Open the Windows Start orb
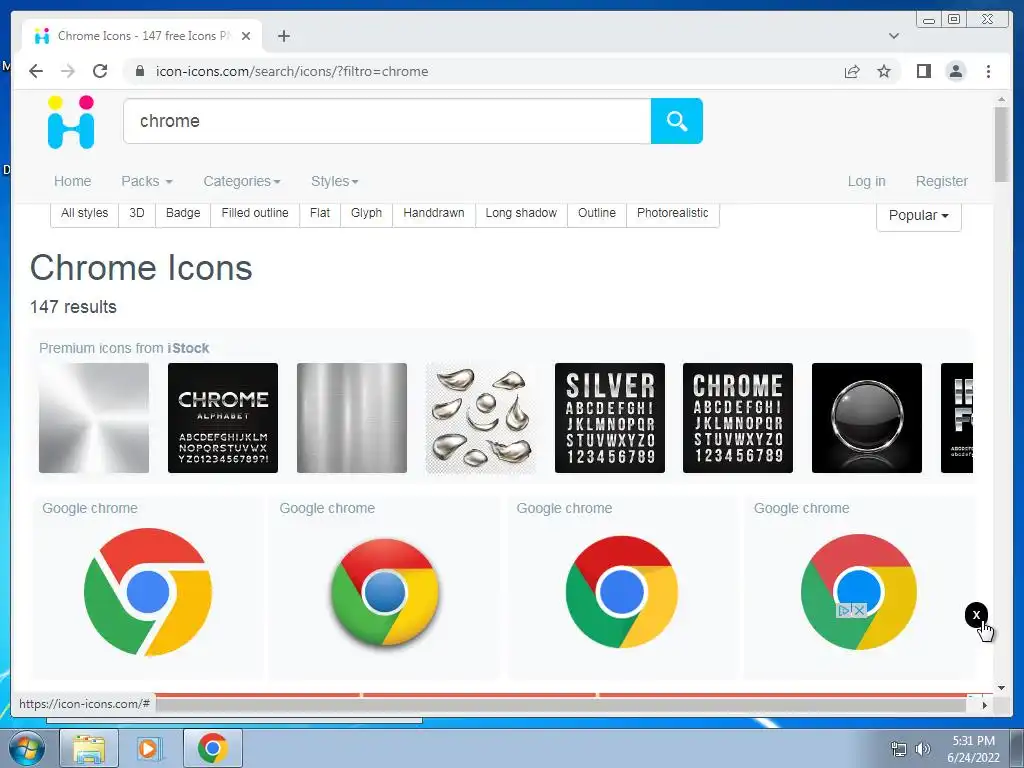The image size is (1024, 768). [26, 748]
